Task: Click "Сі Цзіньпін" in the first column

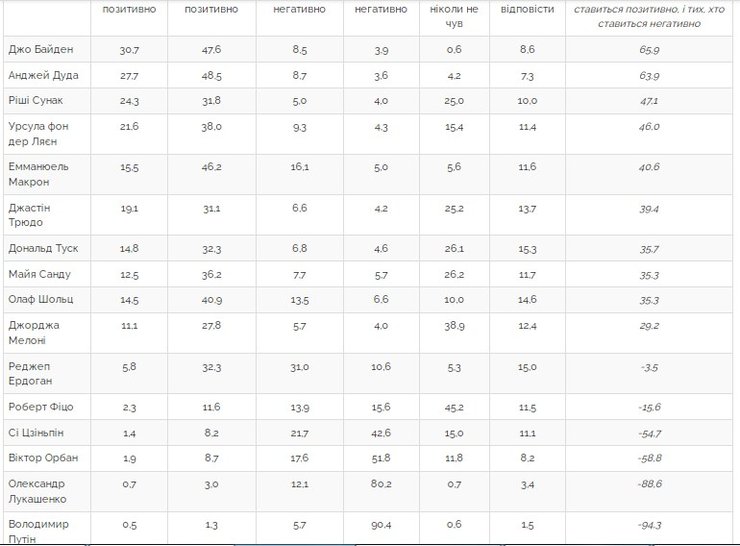Action: point(37,433)
